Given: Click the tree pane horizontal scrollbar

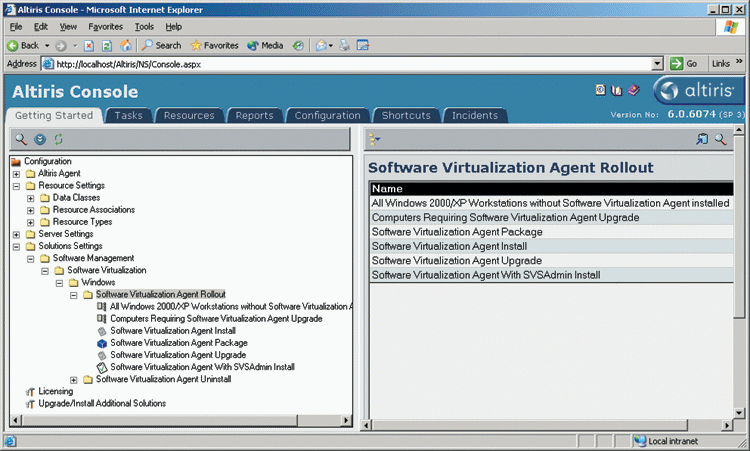Looking at the screenshot, I should (x=180, y=420).
